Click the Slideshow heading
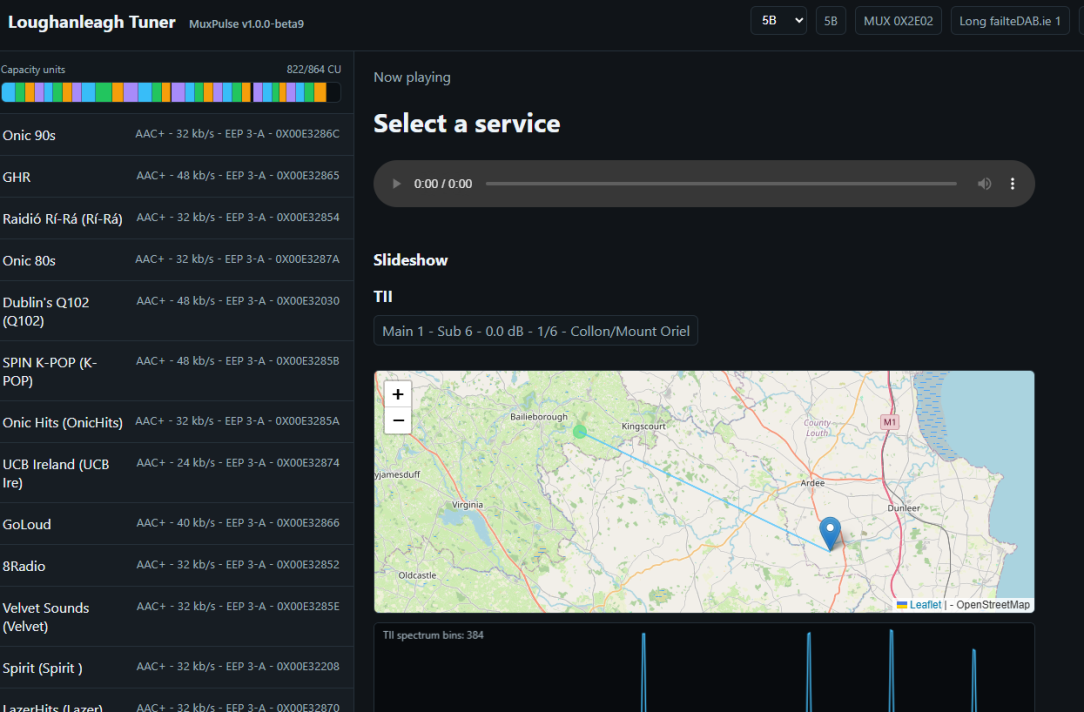Viewport: 1084px width, 712px height. click(x=411, y=260)
